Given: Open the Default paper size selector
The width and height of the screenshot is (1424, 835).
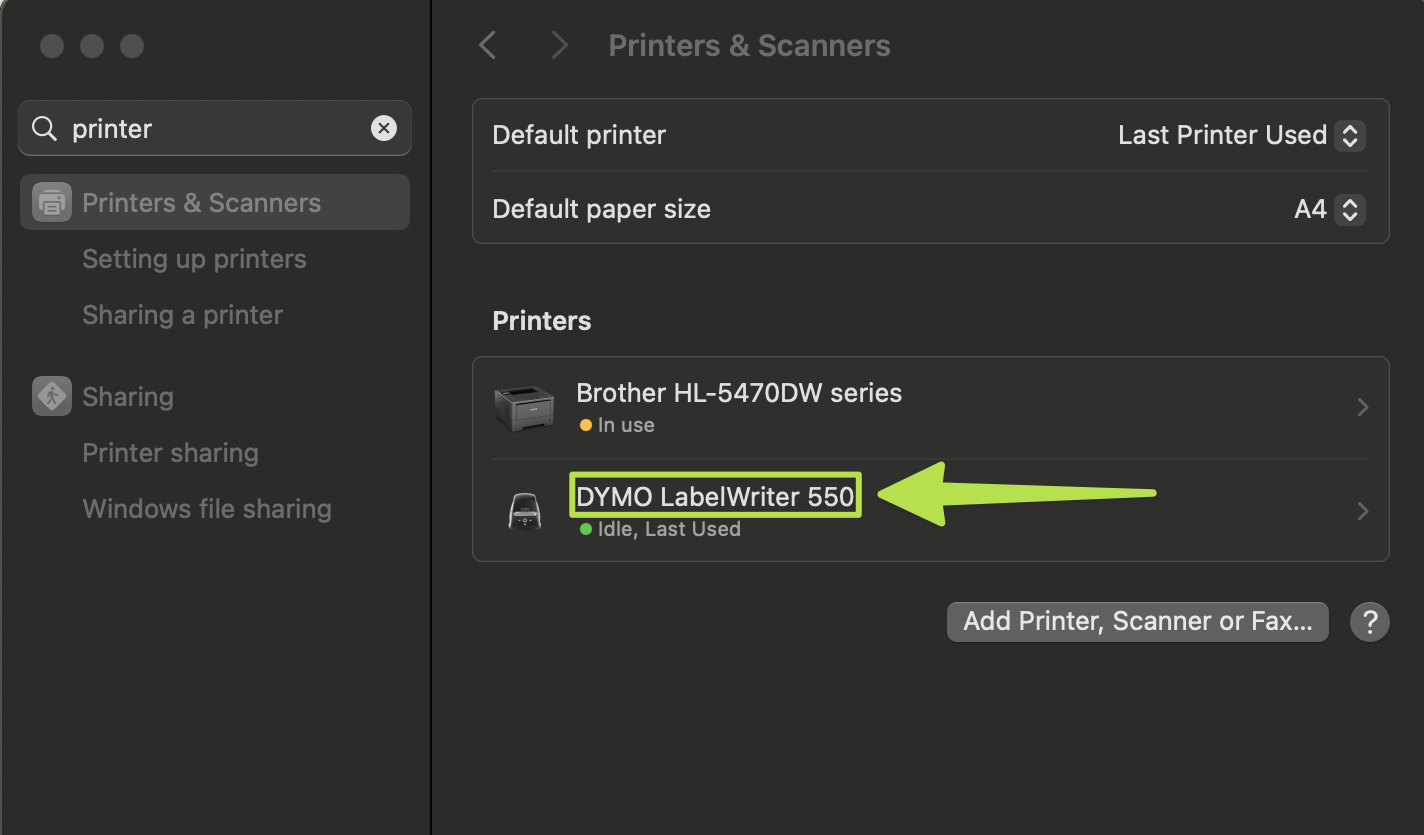Looking at the screenshot, I should click(x=1350, y=209).
